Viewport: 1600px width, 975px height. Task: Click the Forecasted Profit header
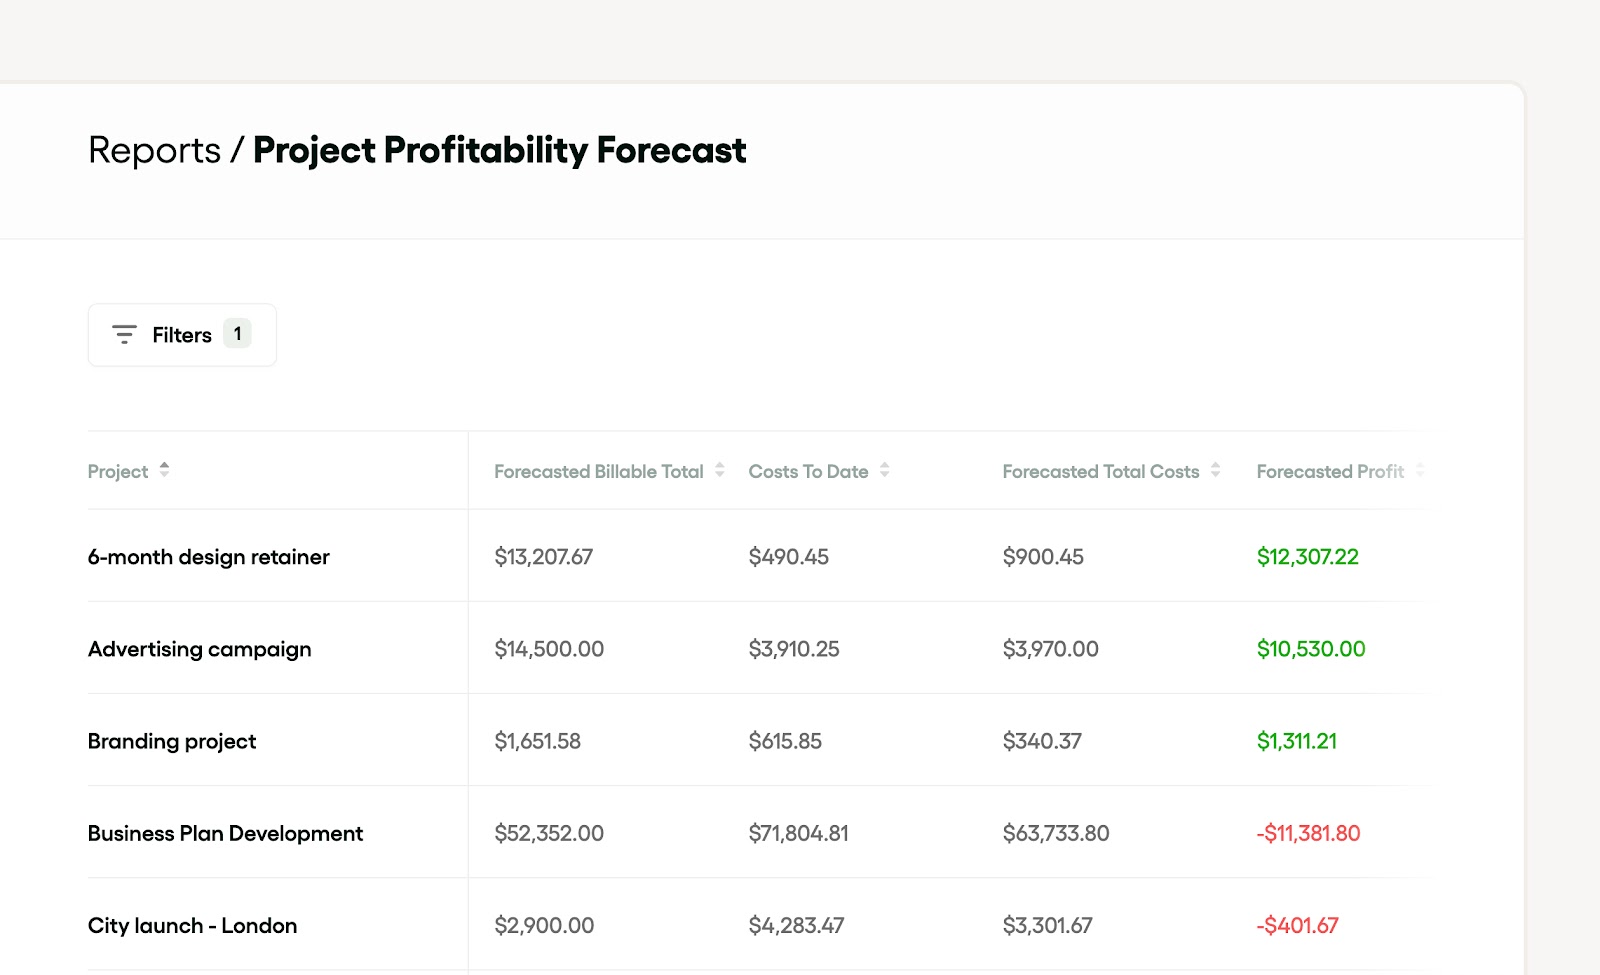1330,471
